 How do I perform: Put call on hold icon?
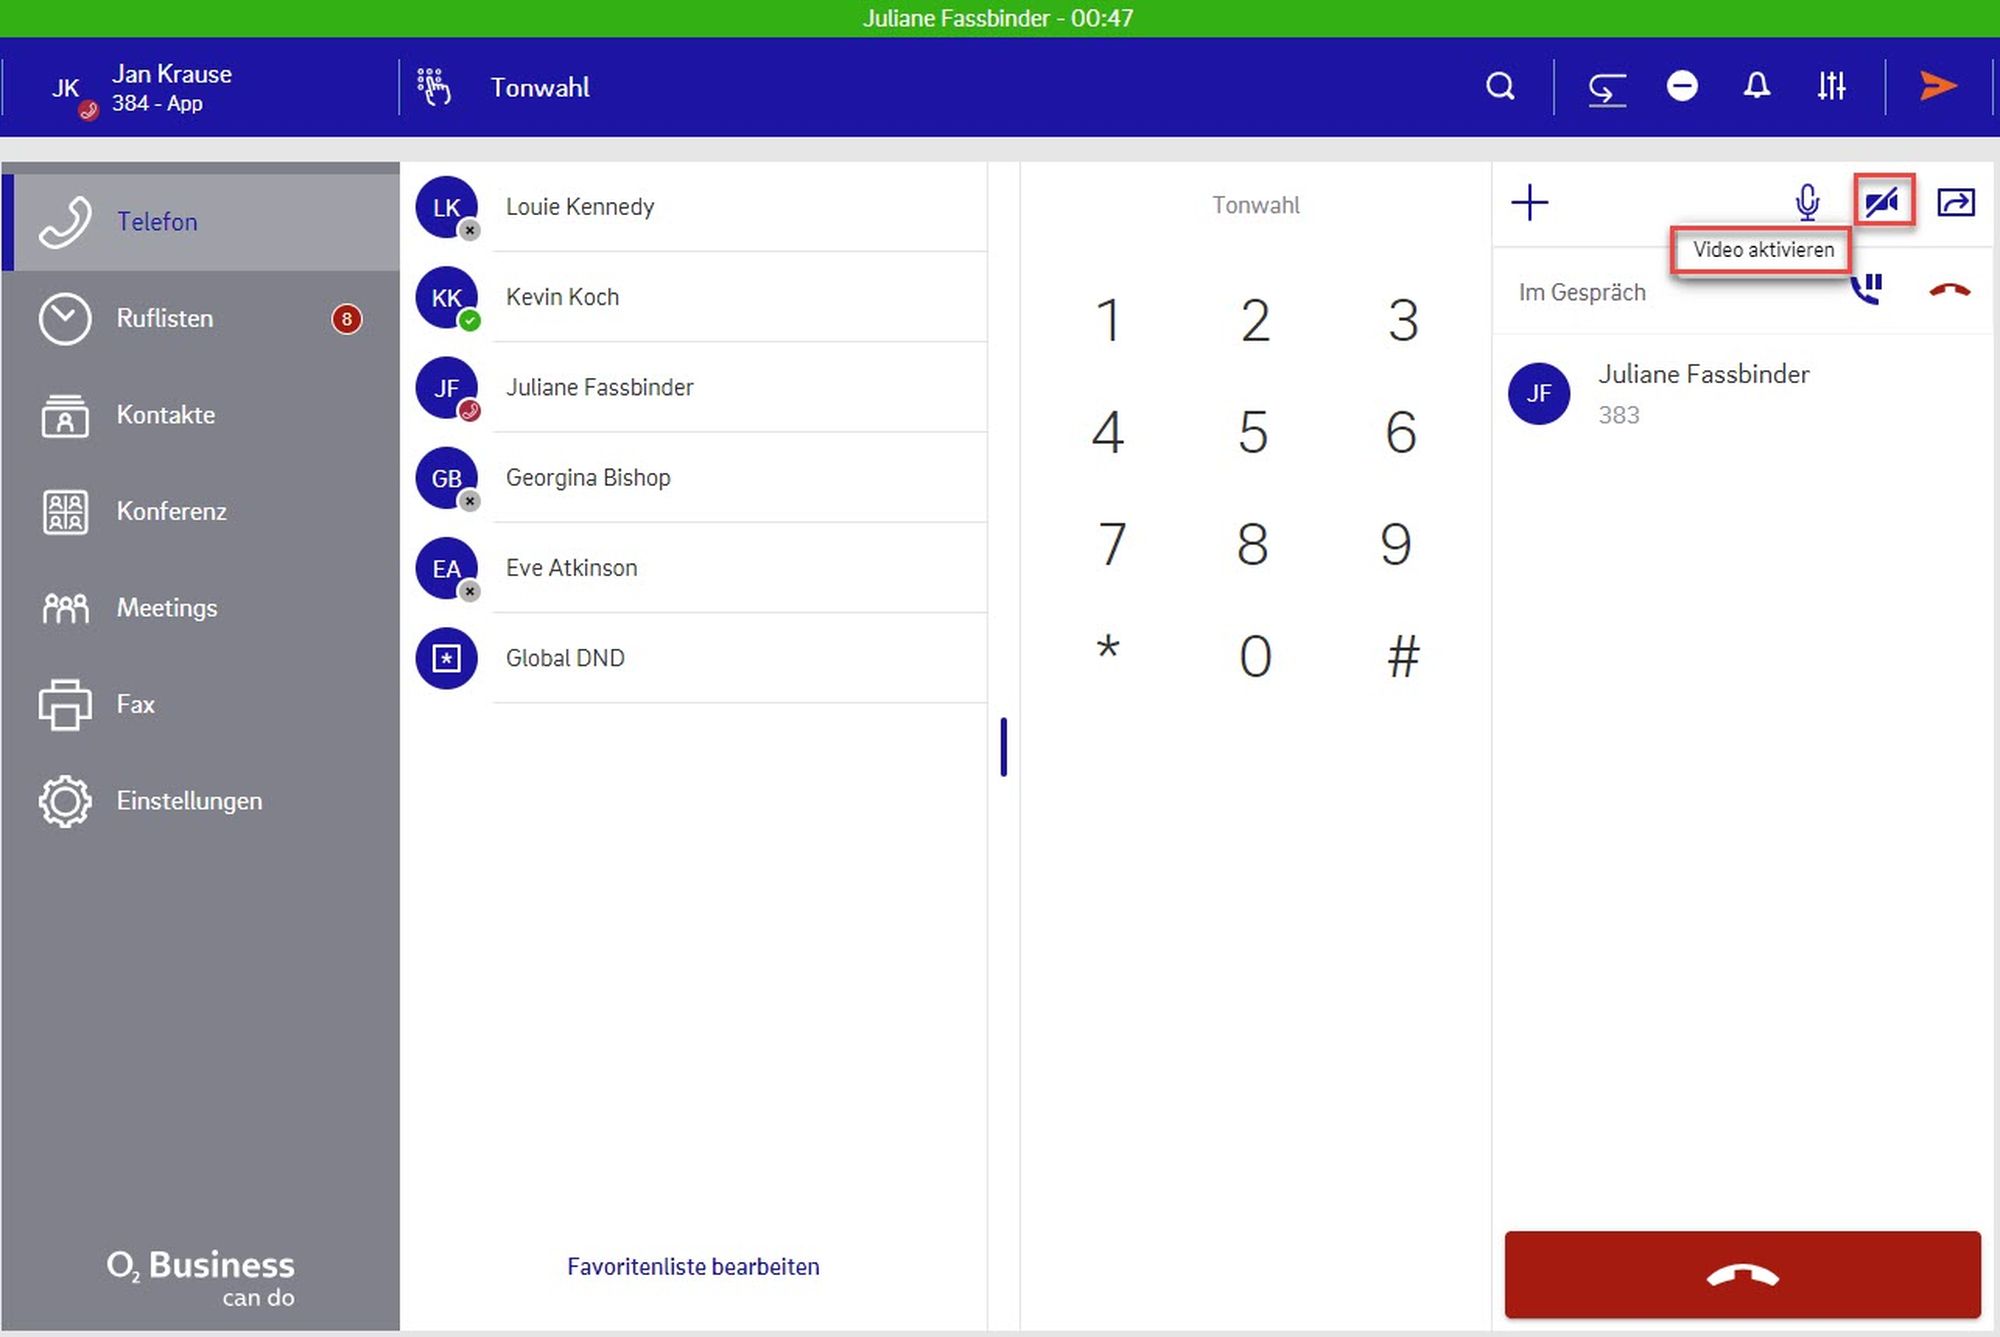1866,290
